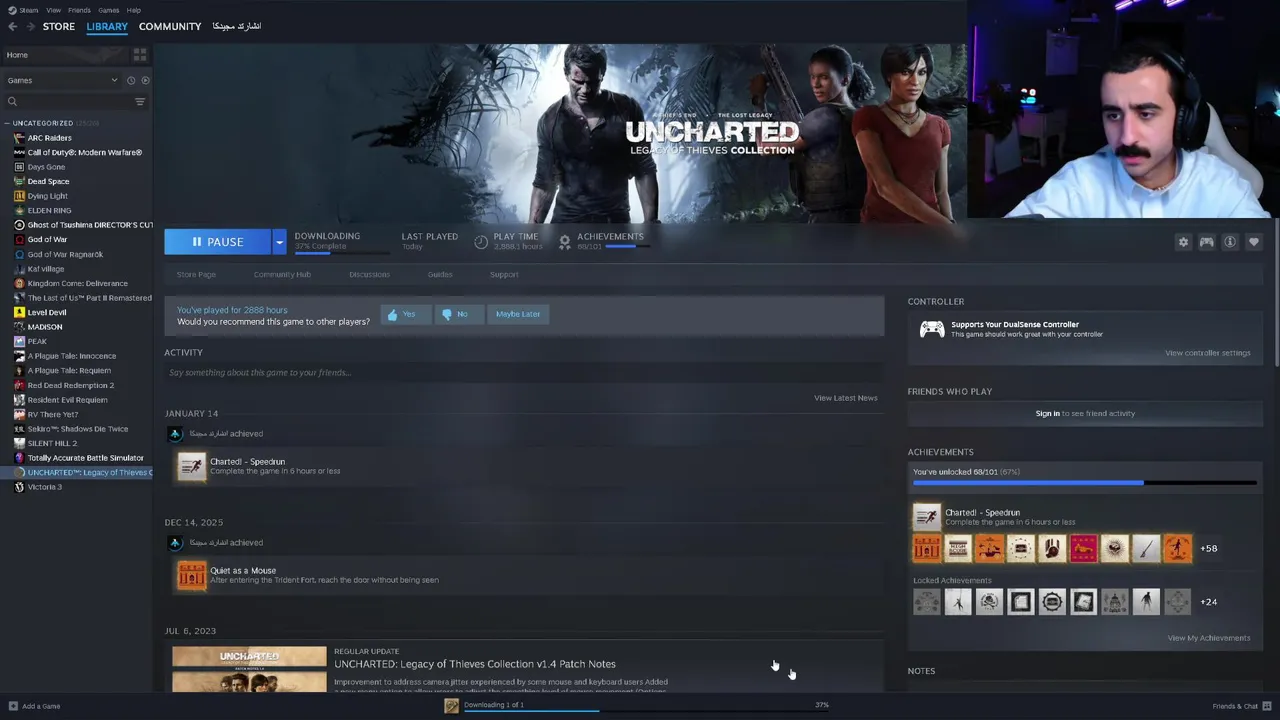Add game to favorites heart icon
The image size is (1280, 720).
point(1254,242)
